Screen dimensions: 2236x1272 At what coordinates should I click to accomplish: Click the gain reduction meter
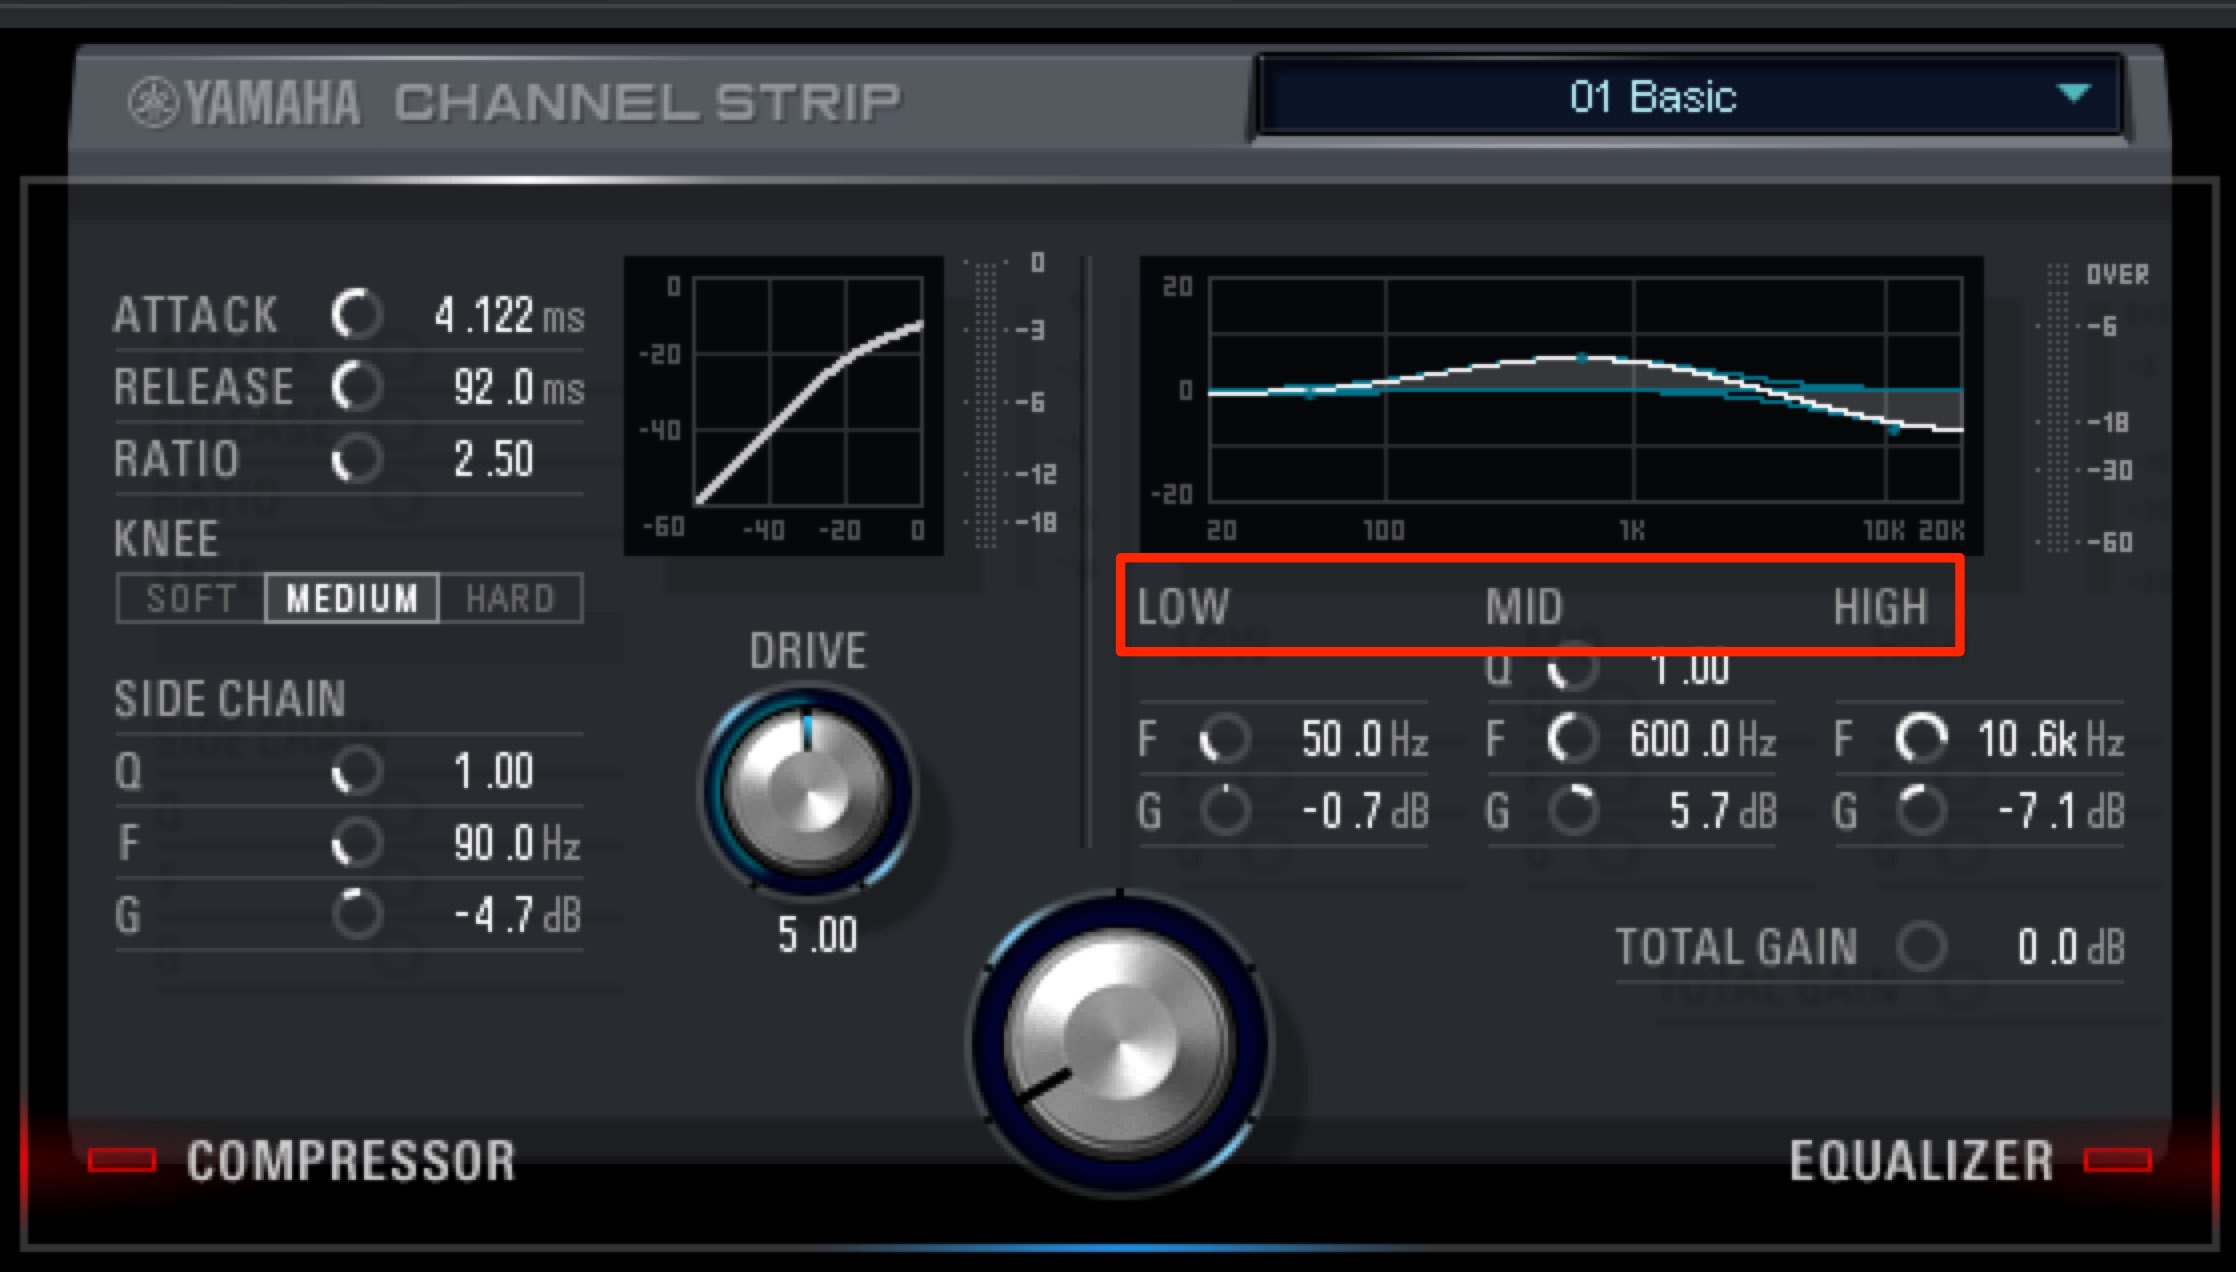click(986, 405)
